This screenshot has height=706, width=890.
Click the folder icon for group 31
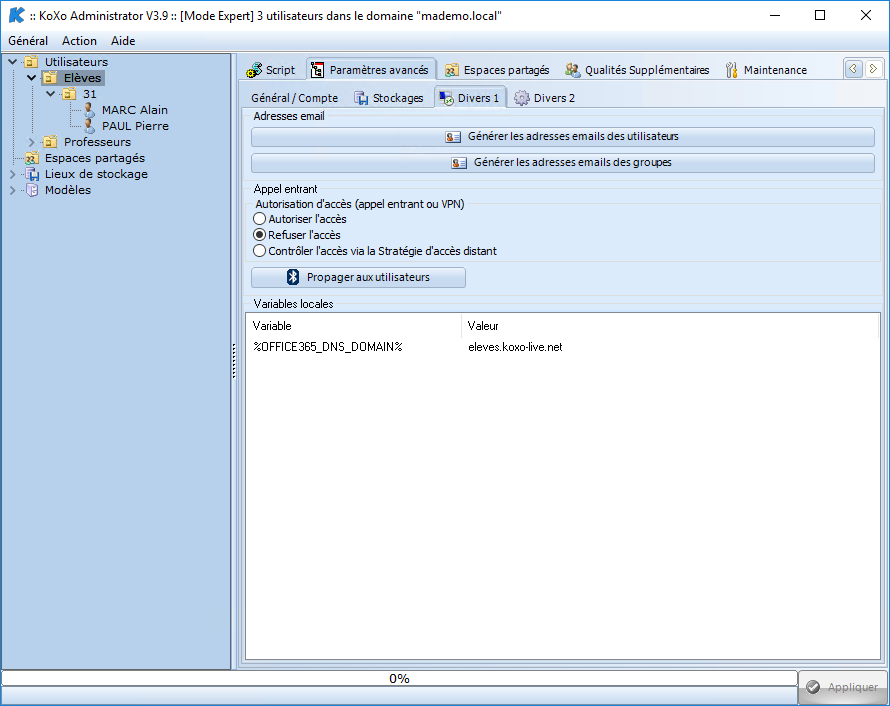[x=69, y=94]
